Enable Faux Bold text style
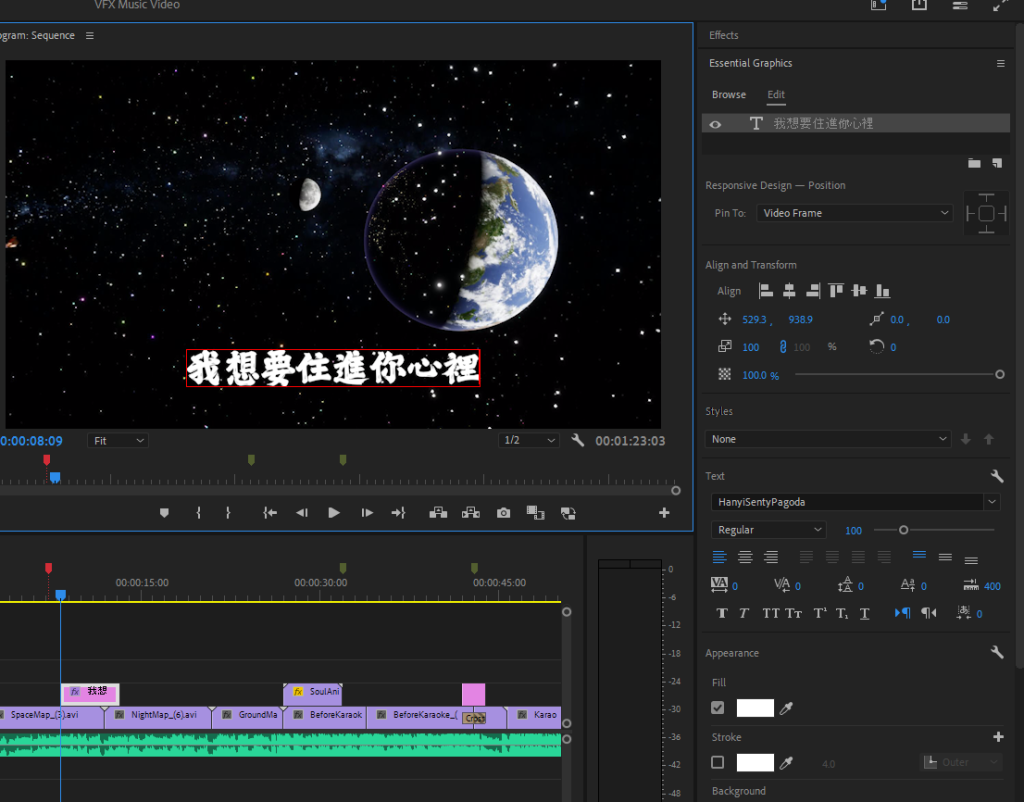This screenshot has width=1024, height=802. (x=721, y=613)
